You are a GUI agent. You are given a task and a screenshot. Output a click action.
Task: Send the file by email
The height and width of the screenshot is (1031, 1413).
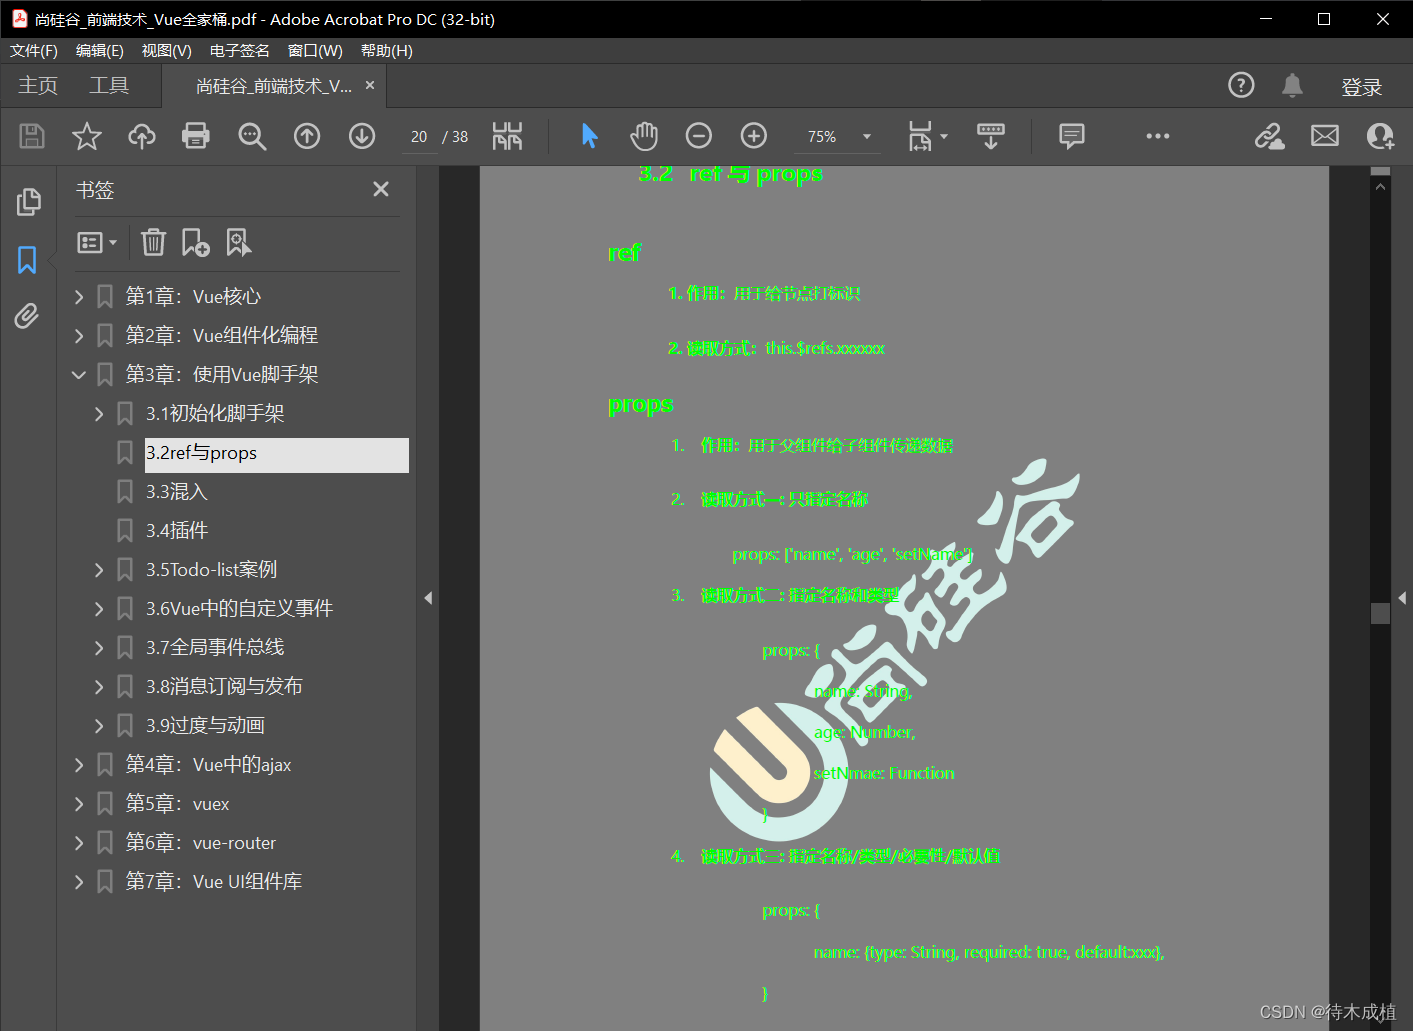point(1325,136)
